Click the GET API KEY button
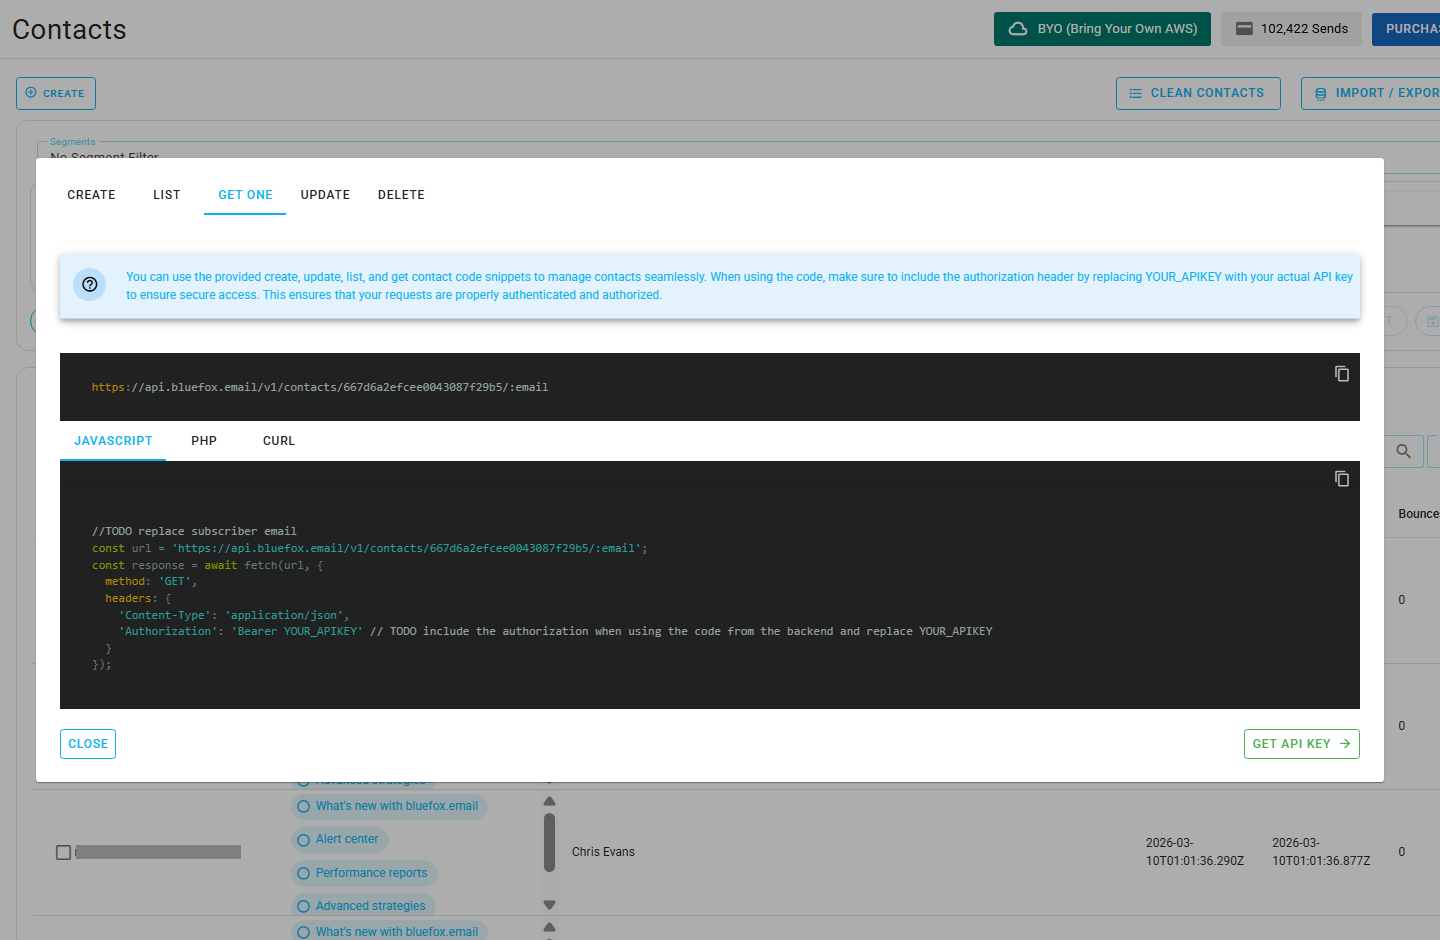This screenshot has width=1440, height=940. click(1301, 743)
